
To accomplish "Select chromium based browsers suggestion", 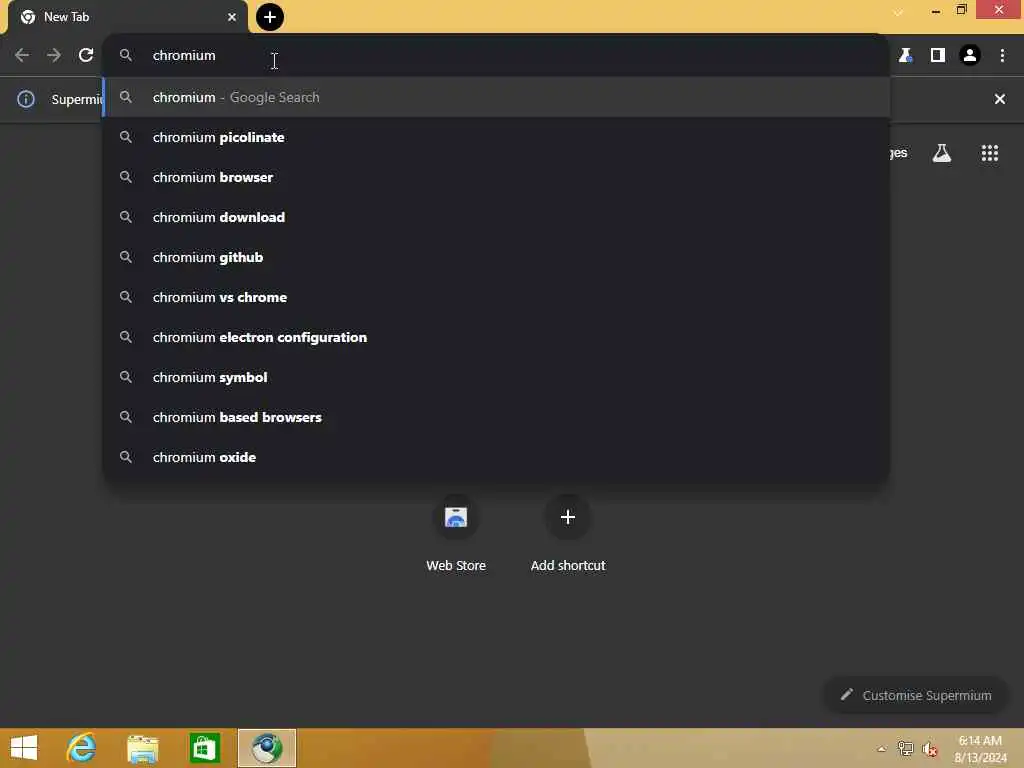I will tap(496, 417).
